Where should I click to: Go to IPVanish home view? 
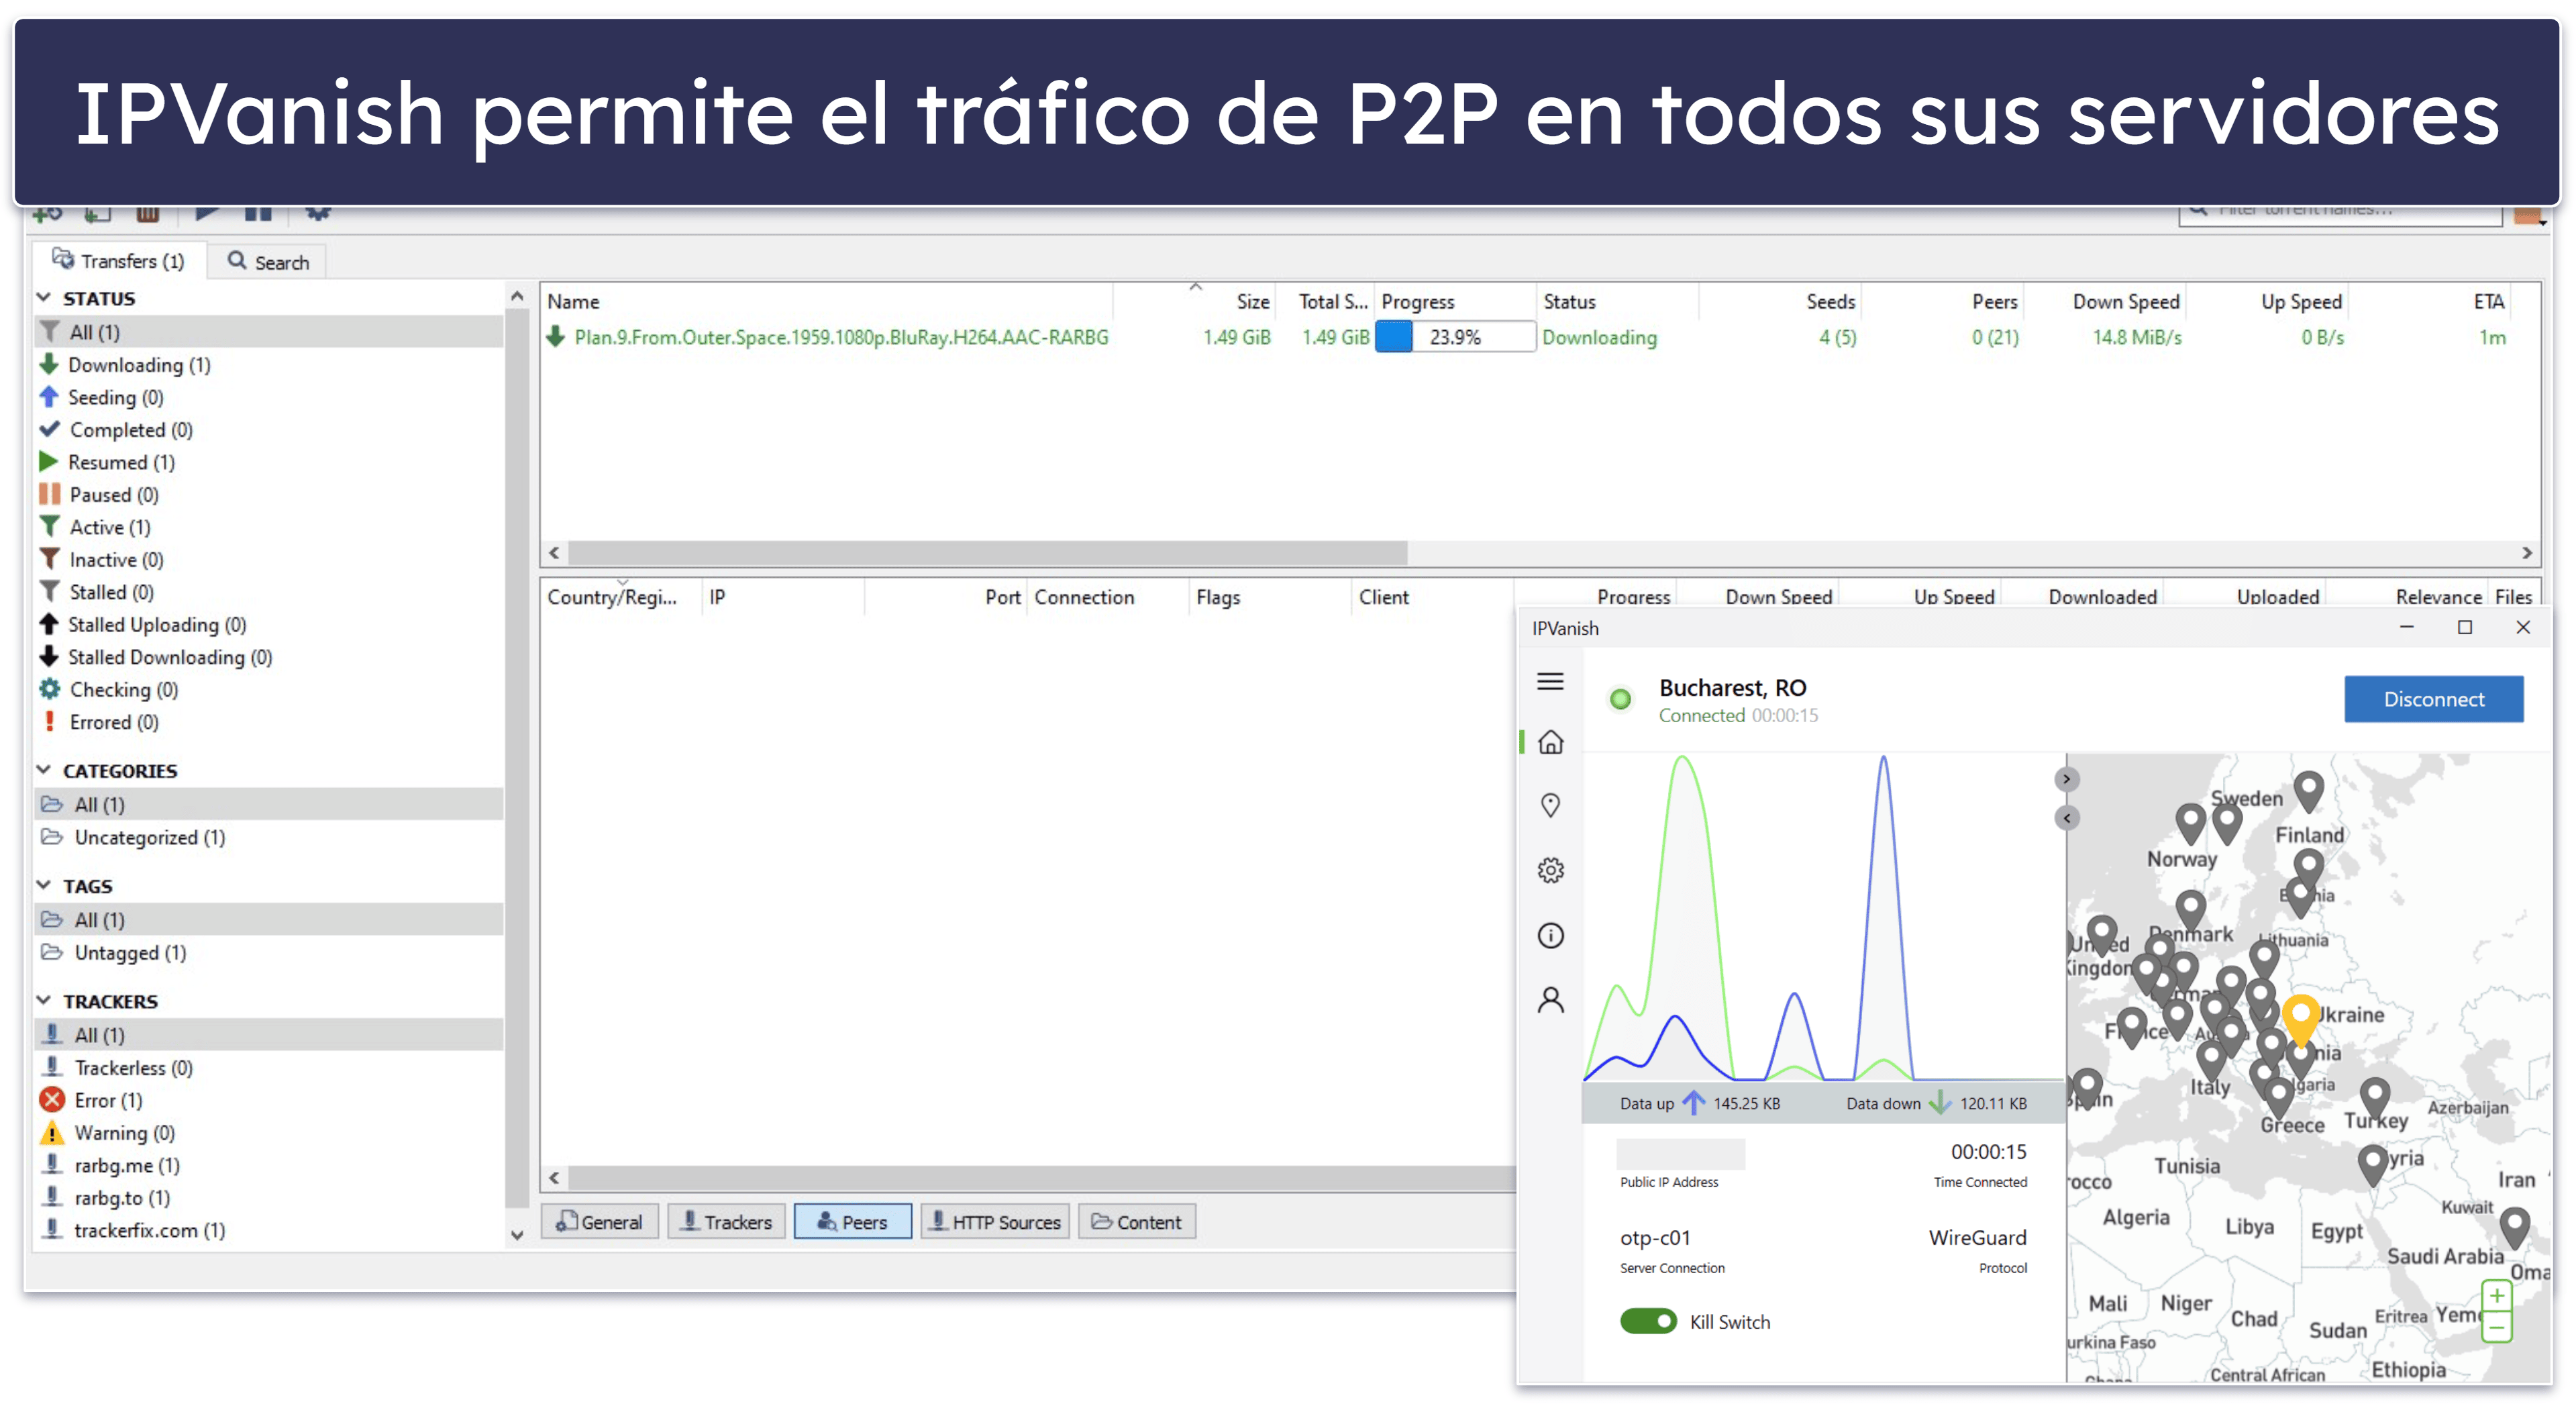tap(1550, 742)
